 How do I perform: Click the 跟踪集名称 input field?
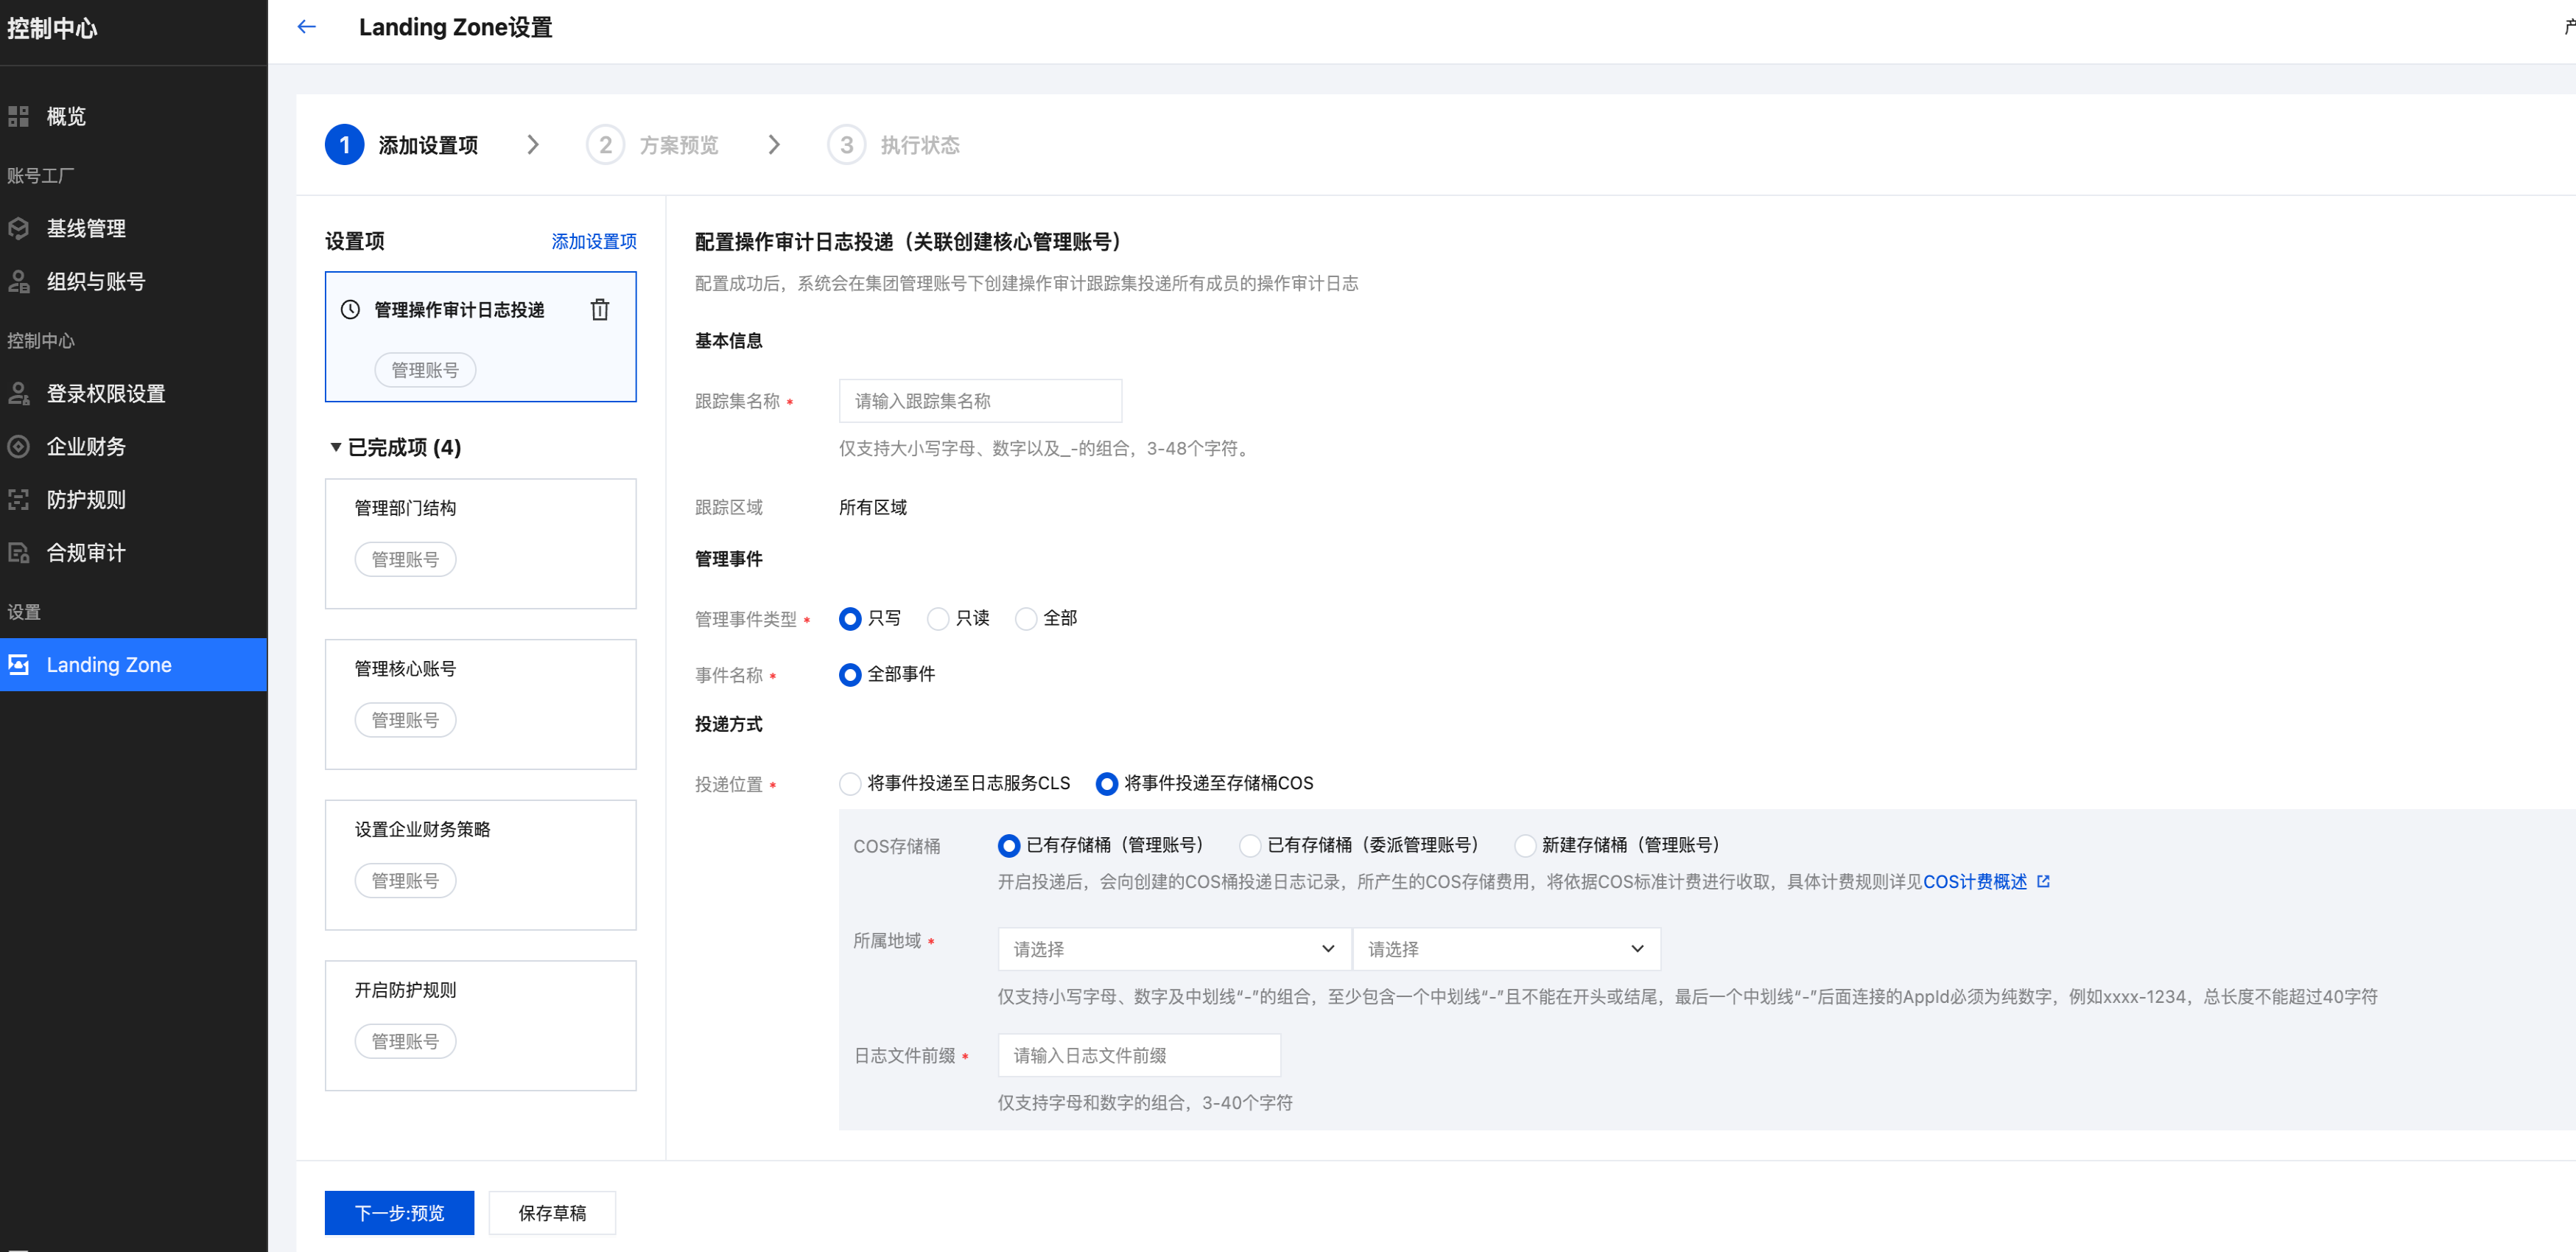pyautogui.click(x=979, y=401)
